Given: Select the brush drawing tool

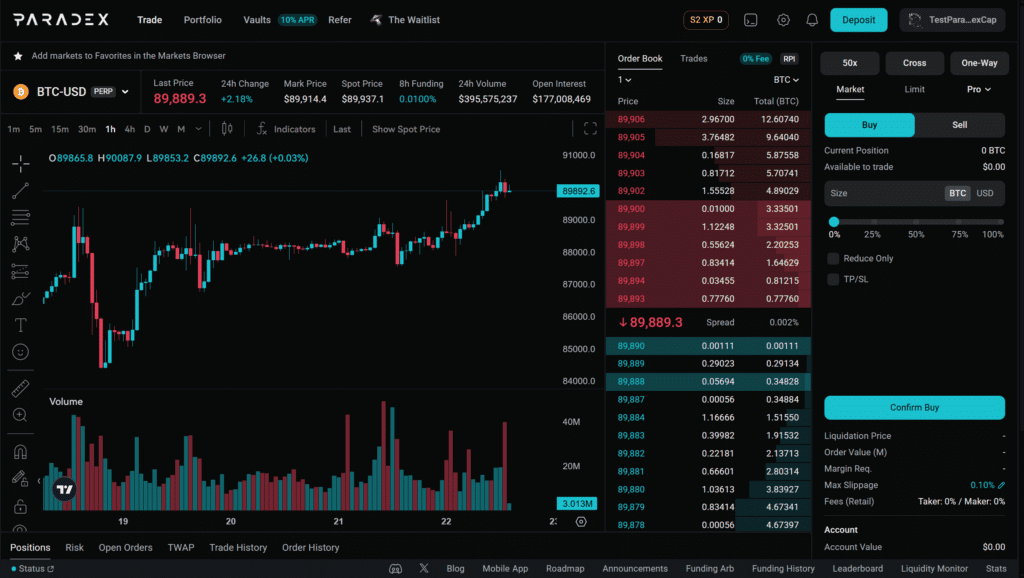Looking at the screenshot, I should tap(20, 298).
